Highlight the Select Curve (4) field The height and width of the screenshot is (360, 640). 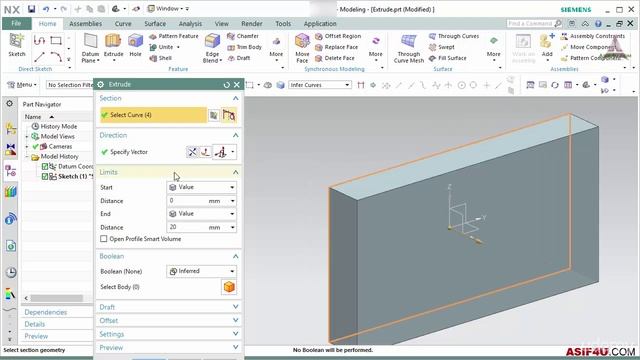coord(153,115)
